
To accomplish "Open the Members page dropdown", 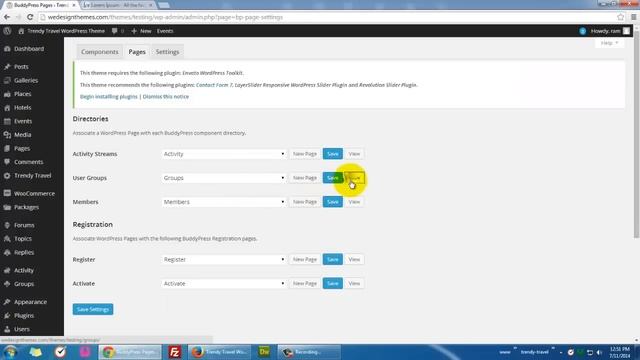I will 224,202.
